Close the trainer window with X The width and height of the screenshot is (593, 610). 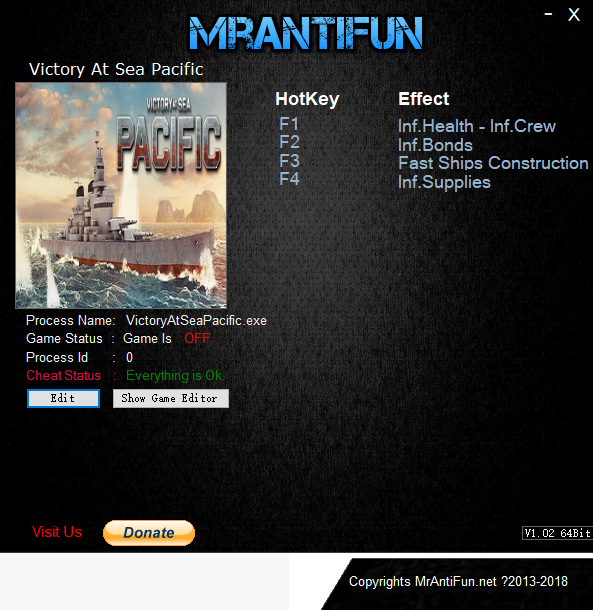point(574,15)
